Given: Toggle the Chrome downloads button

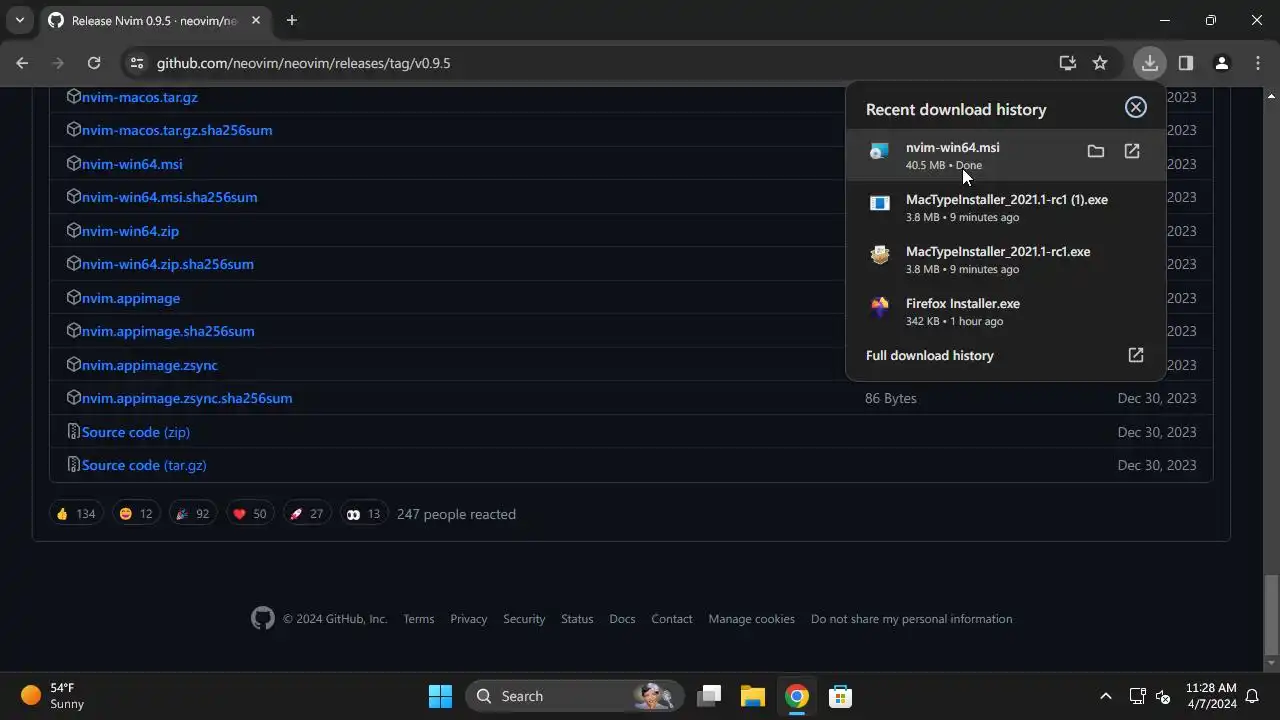Looking at the screenshot, I should 1150,63.
